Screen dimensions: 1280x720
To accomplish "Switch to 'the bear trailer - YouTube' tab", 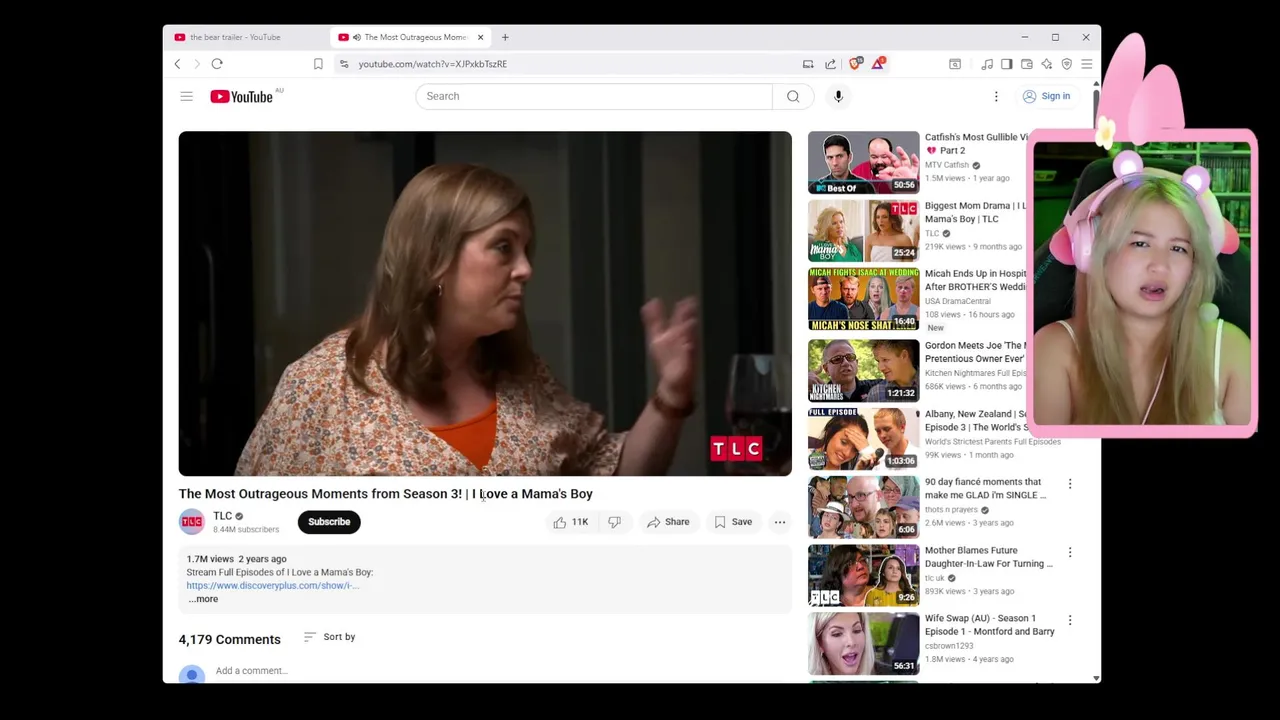I will click(248, 37).
